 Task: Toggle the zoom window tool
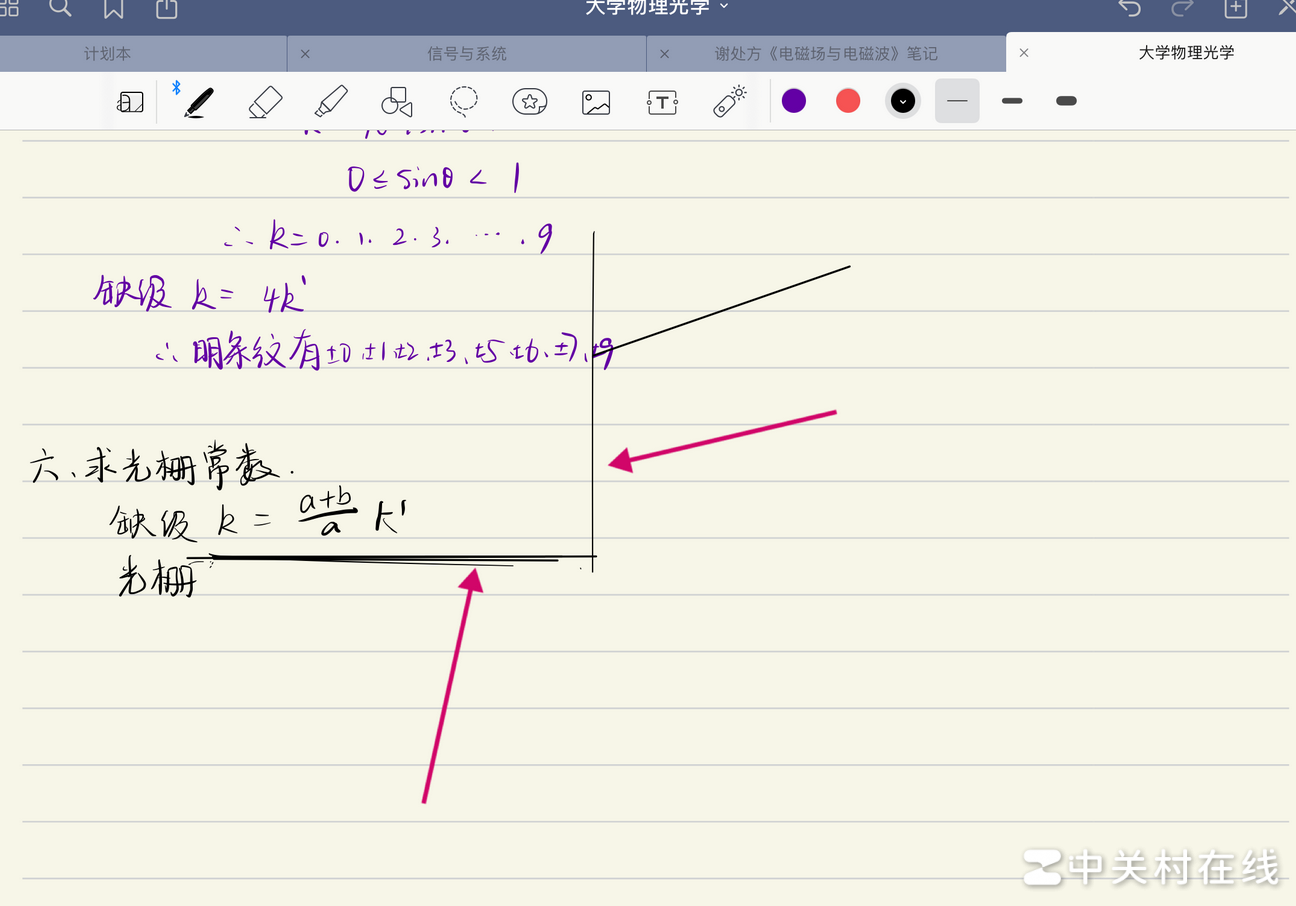coord(131,102)
